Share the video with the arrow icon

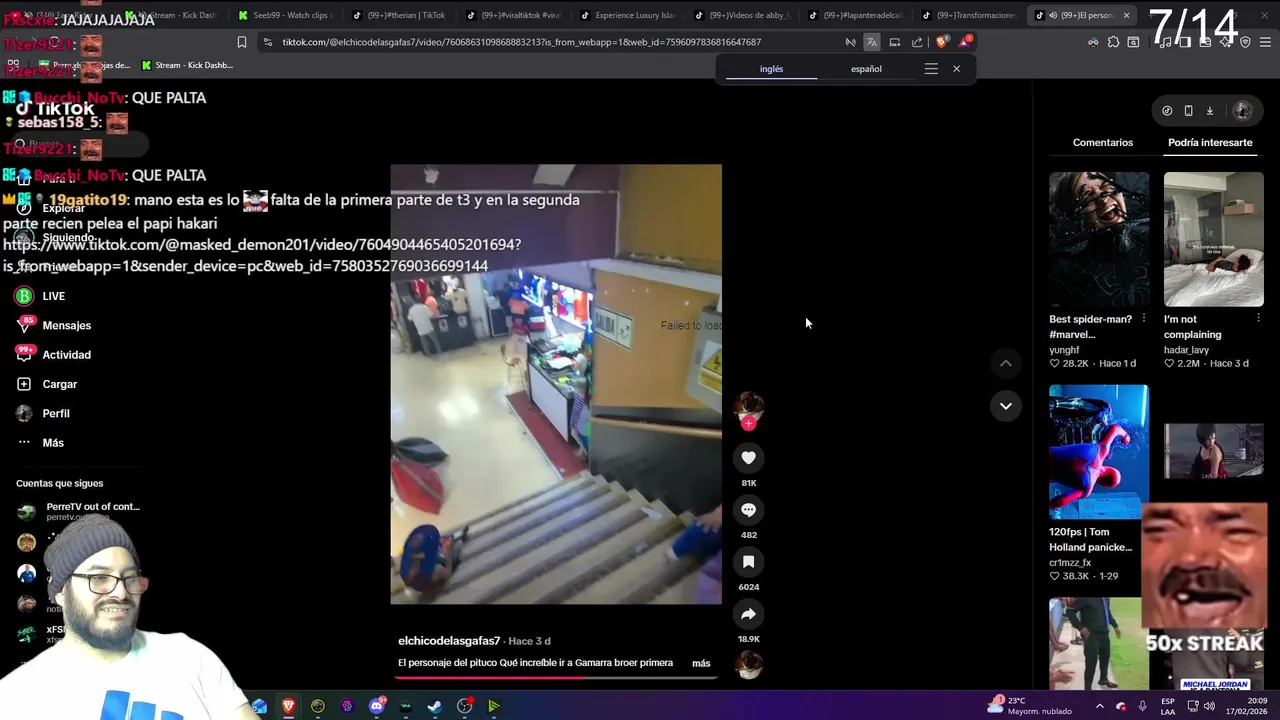[x=748, y=613]
